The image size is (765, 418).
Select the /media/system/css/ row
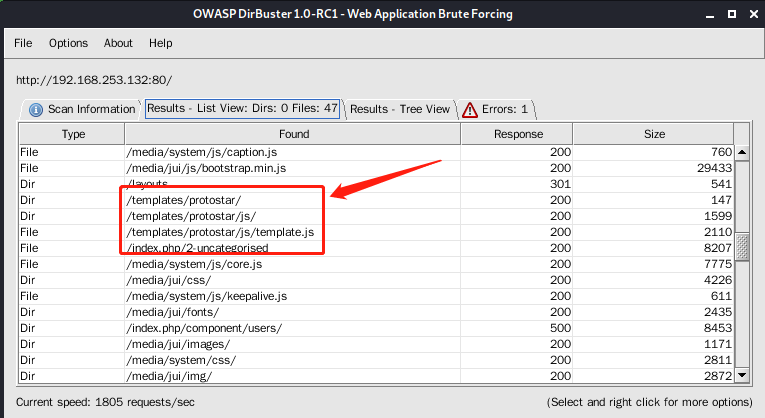pyautogui.click(x=377, y=360)
